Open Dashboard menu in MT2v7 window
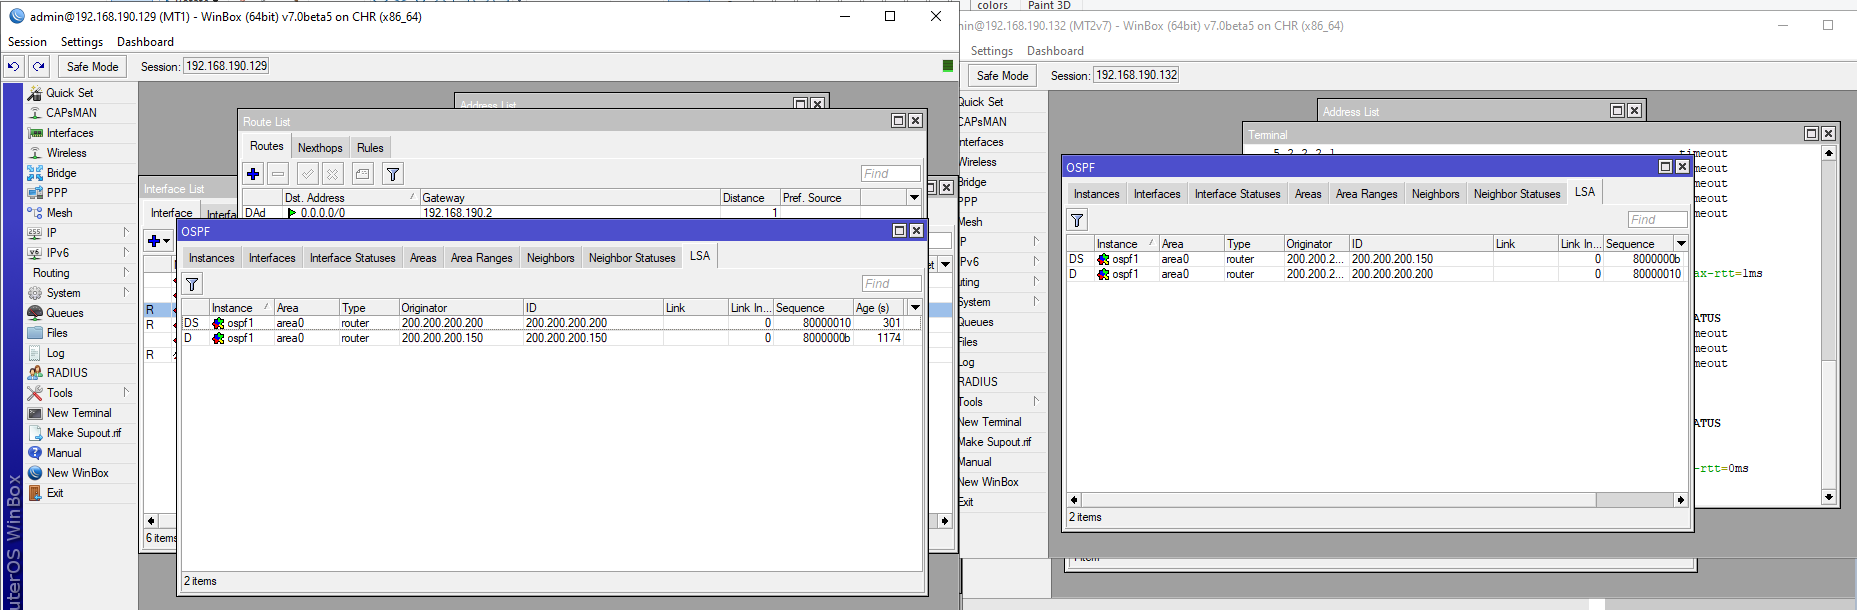 click(1055, 51)
